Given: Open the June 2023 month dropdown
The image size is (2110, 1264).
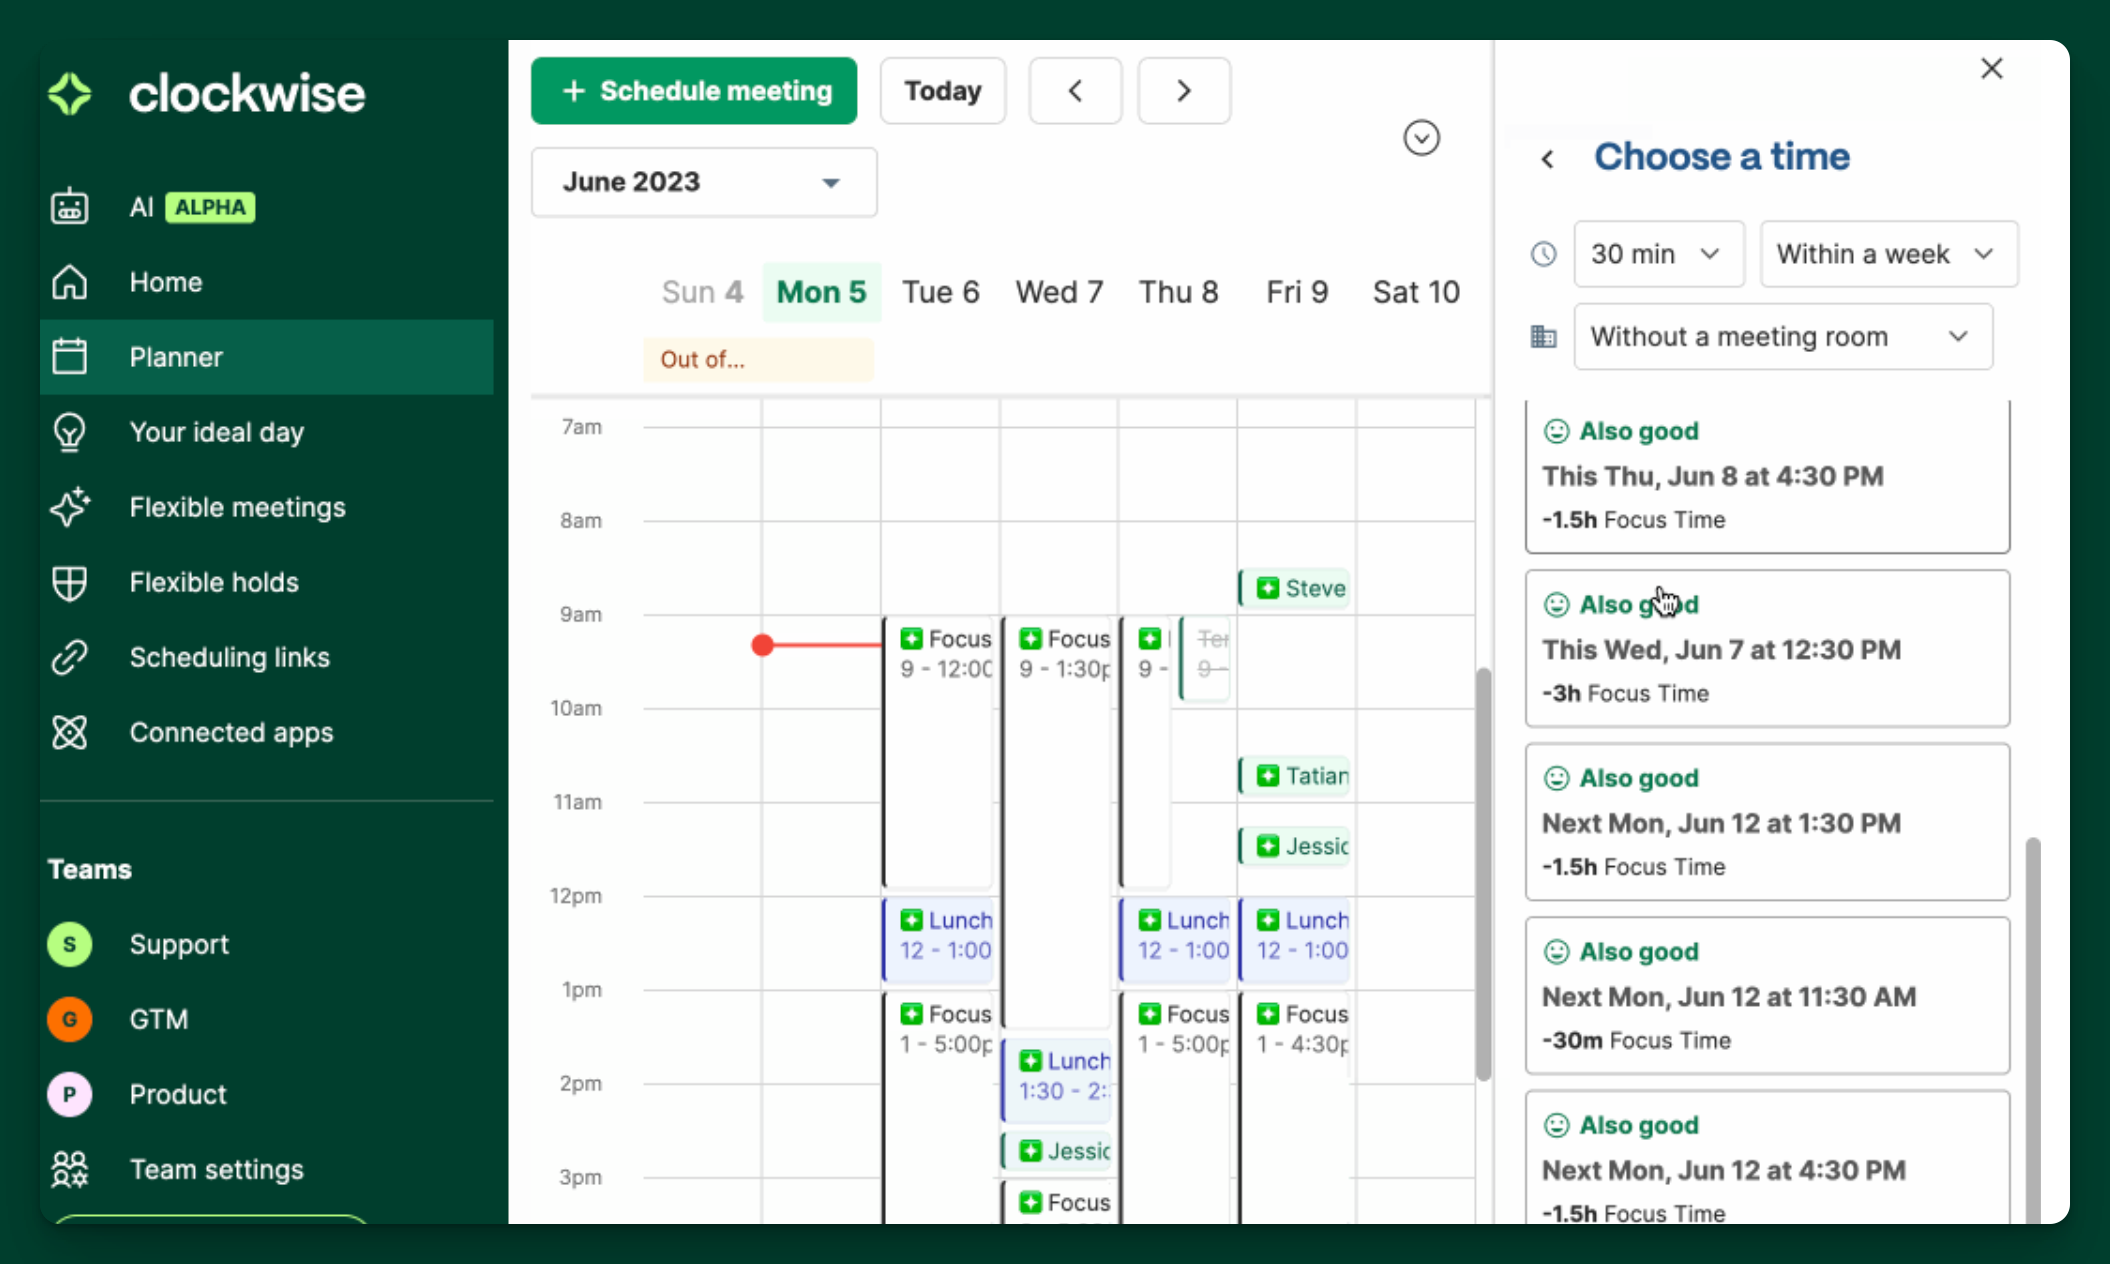Looking at the screenshot, I should tap(704, 182).
